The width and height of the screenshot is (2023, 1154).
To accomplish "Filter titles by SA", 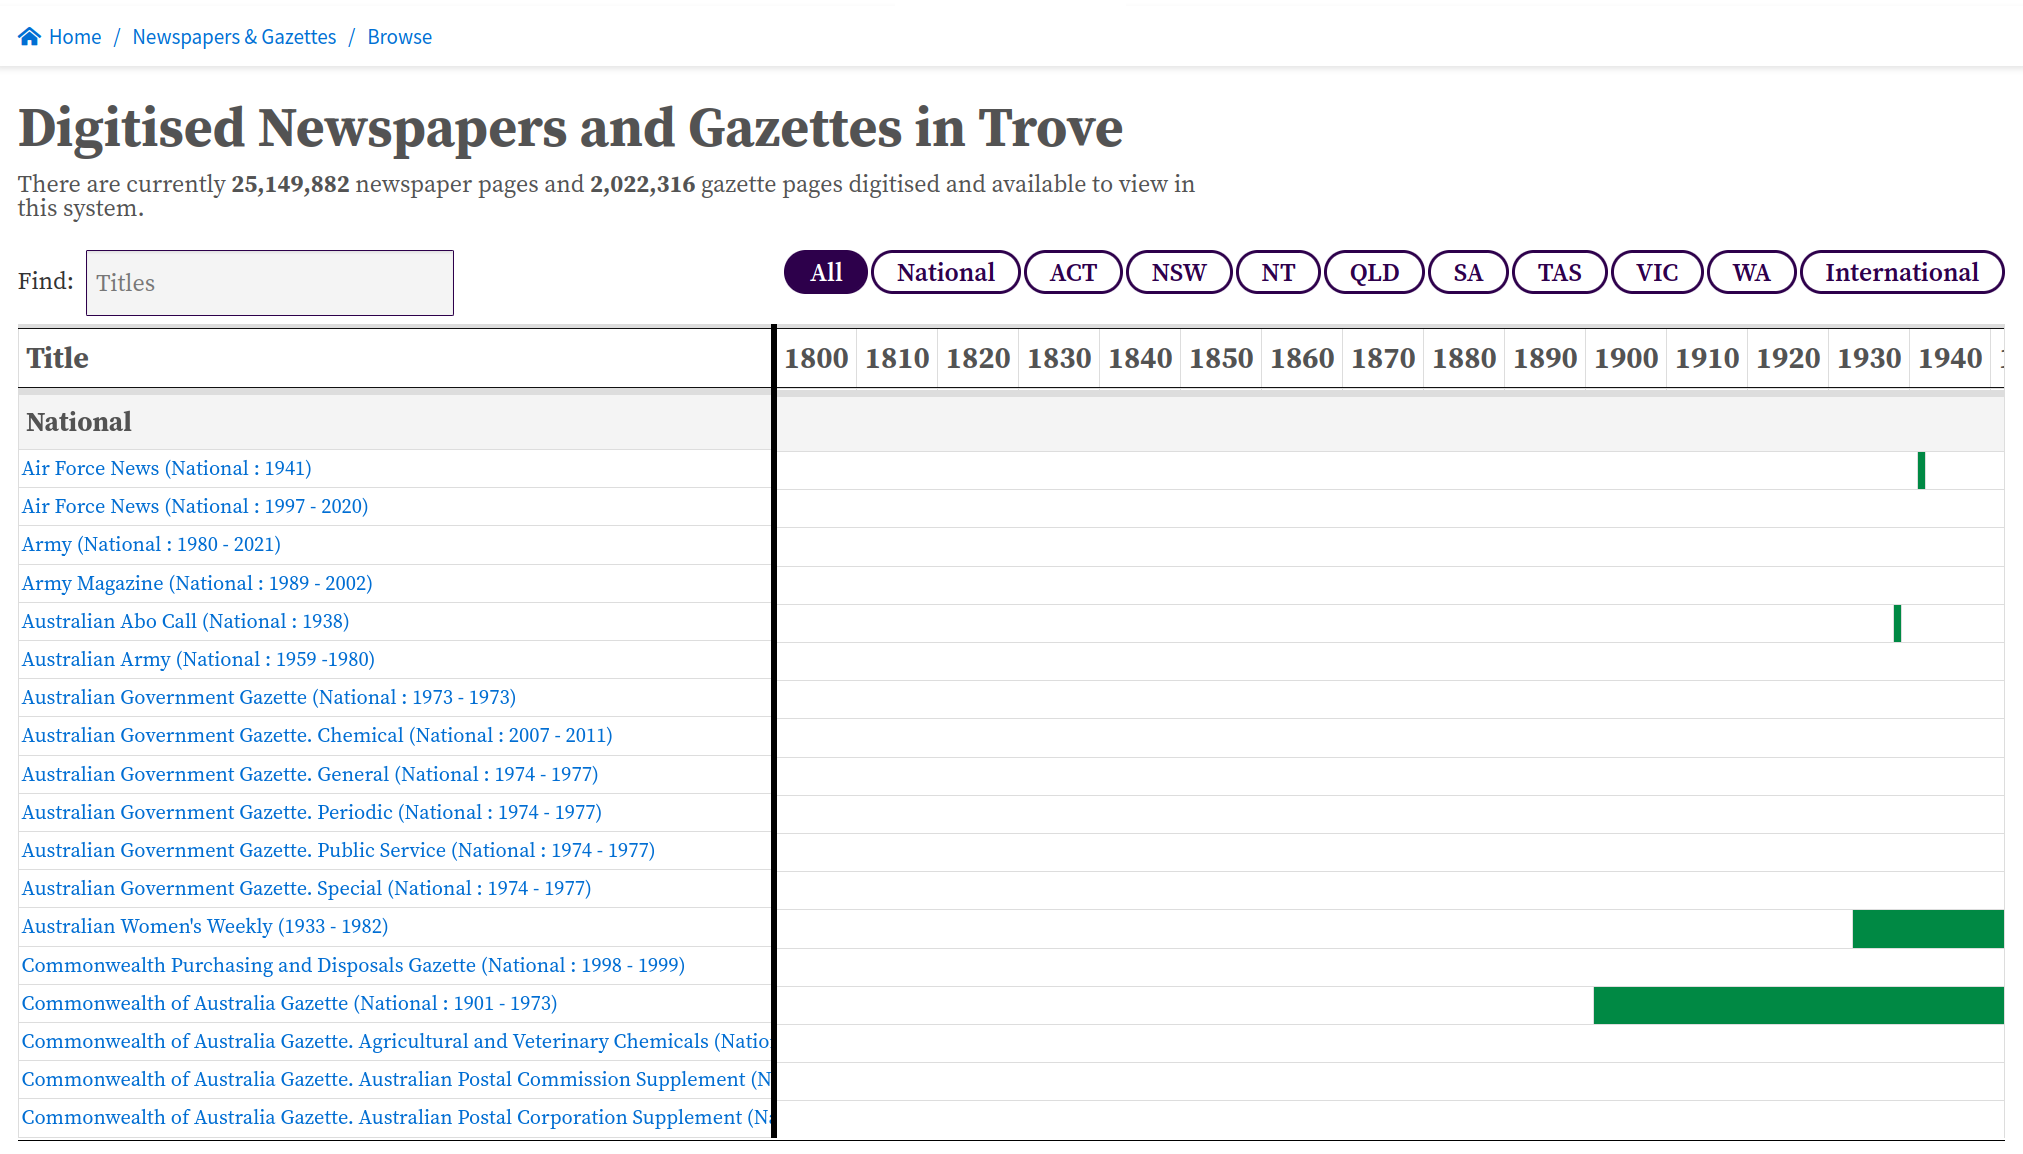I will 1468,272.
